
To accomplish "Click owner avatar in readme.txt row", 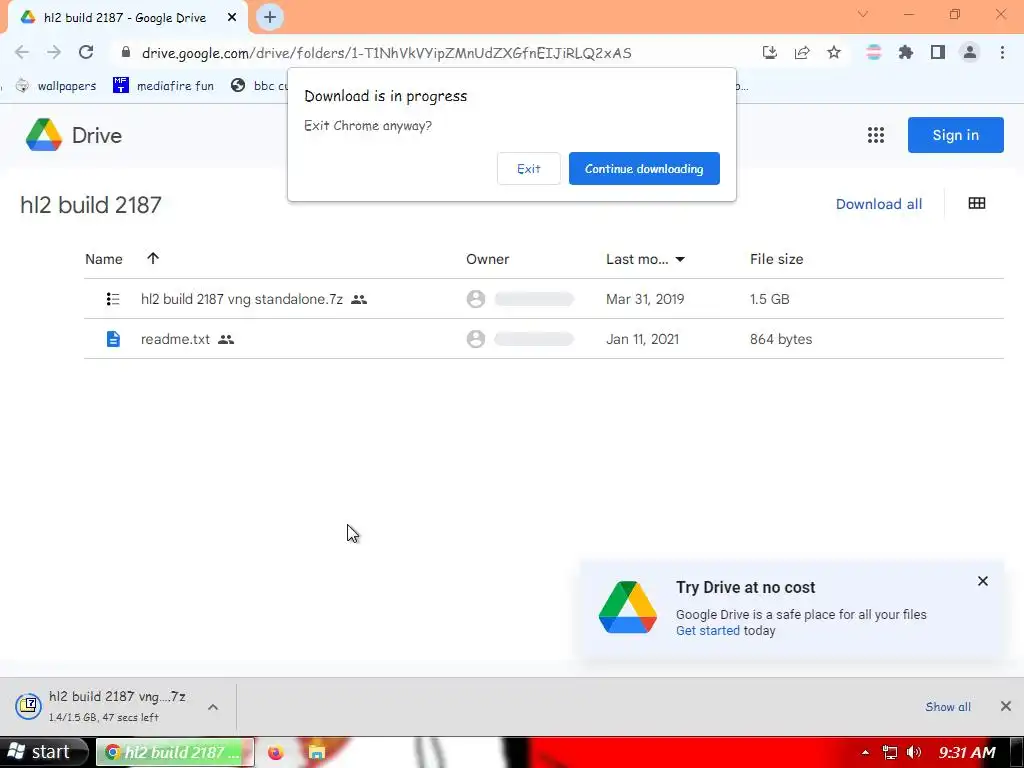I will tap(475, 339).
